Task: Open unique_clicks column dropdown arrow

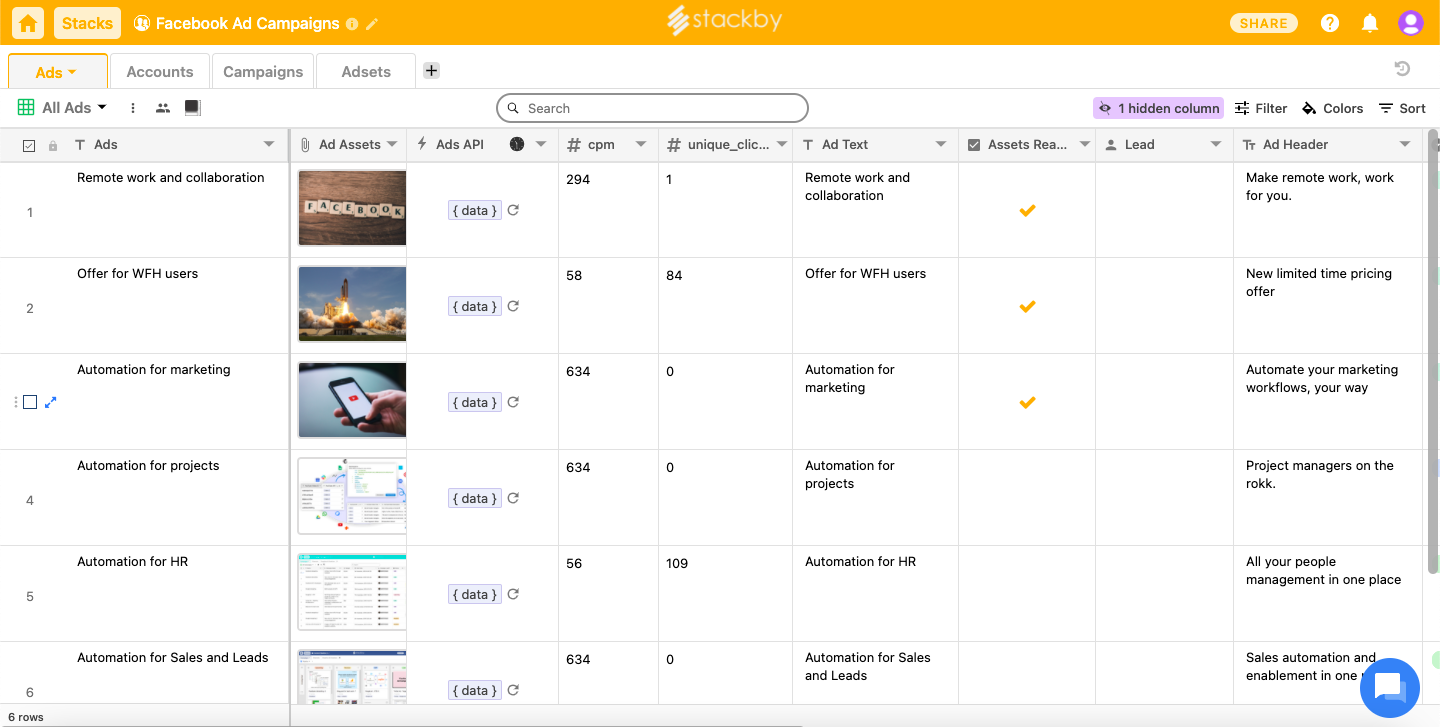Action: [782, 144]
